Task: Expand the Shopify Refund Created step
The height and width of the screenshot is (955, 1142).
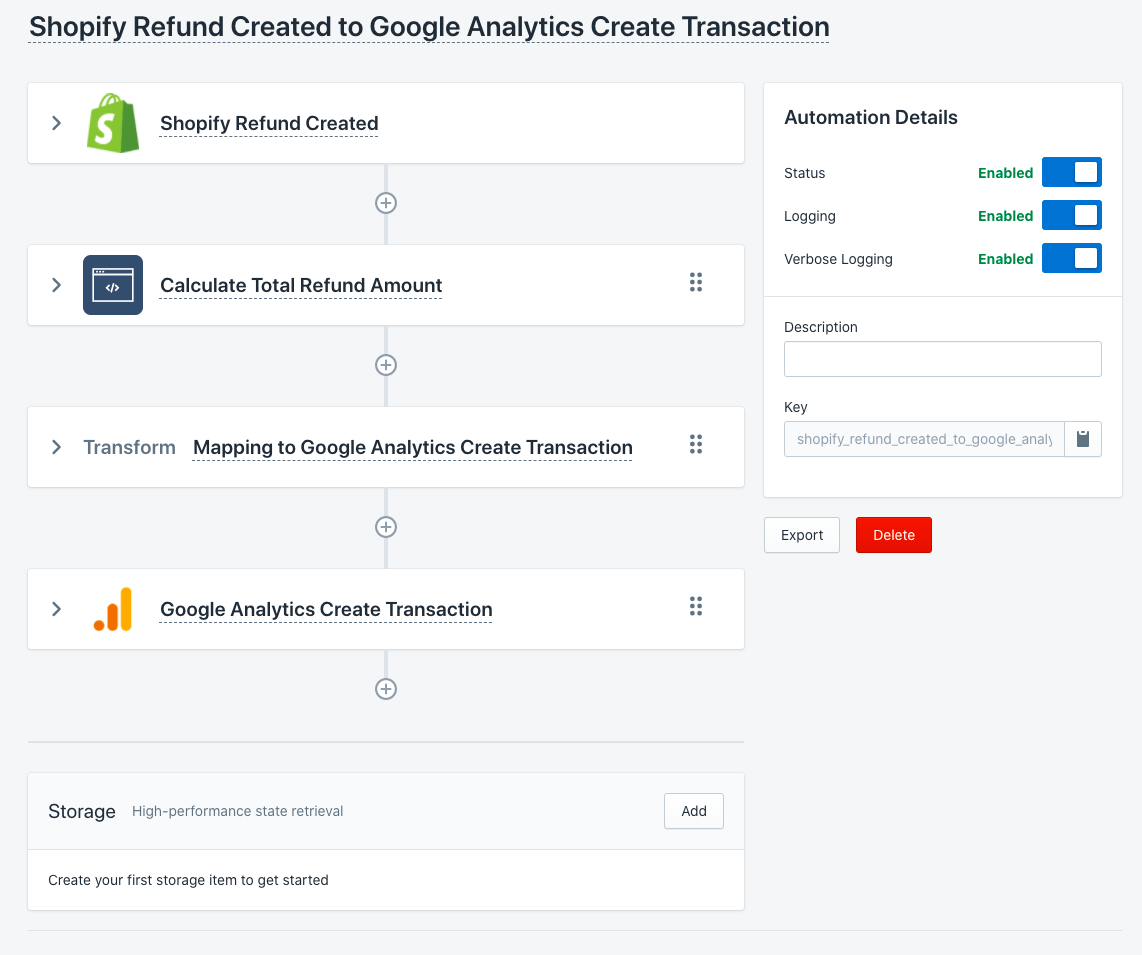Action: pos(57,123)
